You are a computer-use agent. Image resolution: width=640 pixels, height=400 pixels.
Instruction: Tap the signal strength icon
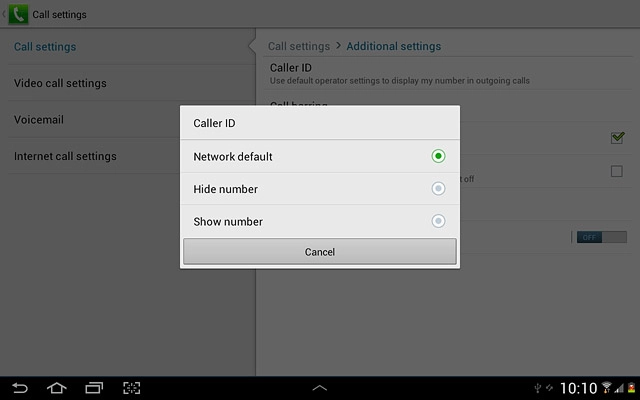click(x=619, y=388)
